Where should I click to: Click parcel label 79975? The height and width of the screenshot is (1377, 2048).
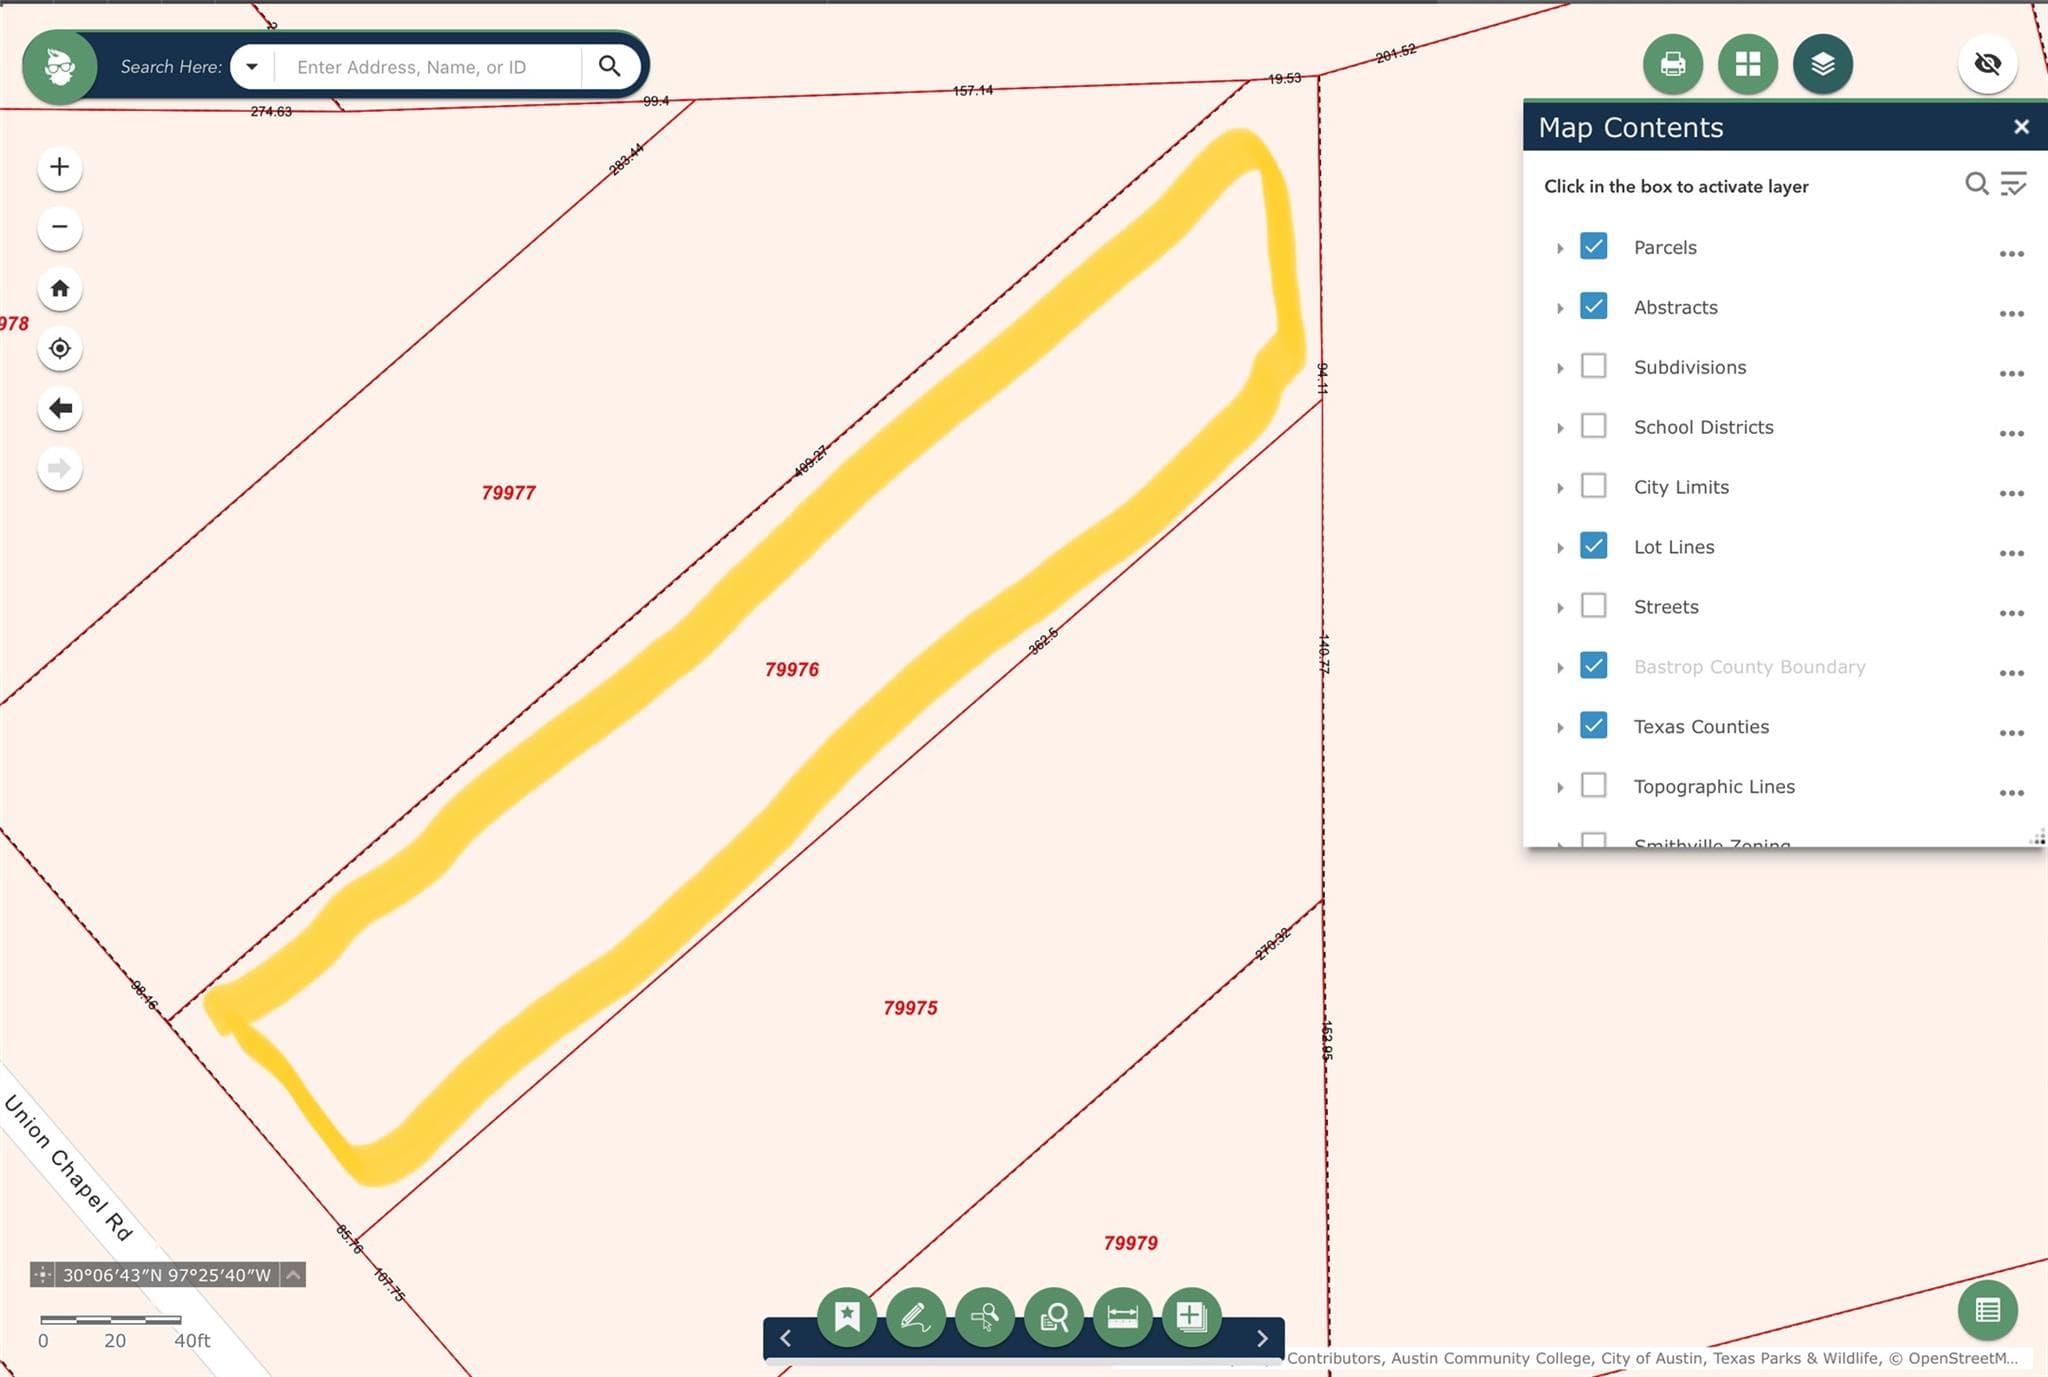point(911,1008)
